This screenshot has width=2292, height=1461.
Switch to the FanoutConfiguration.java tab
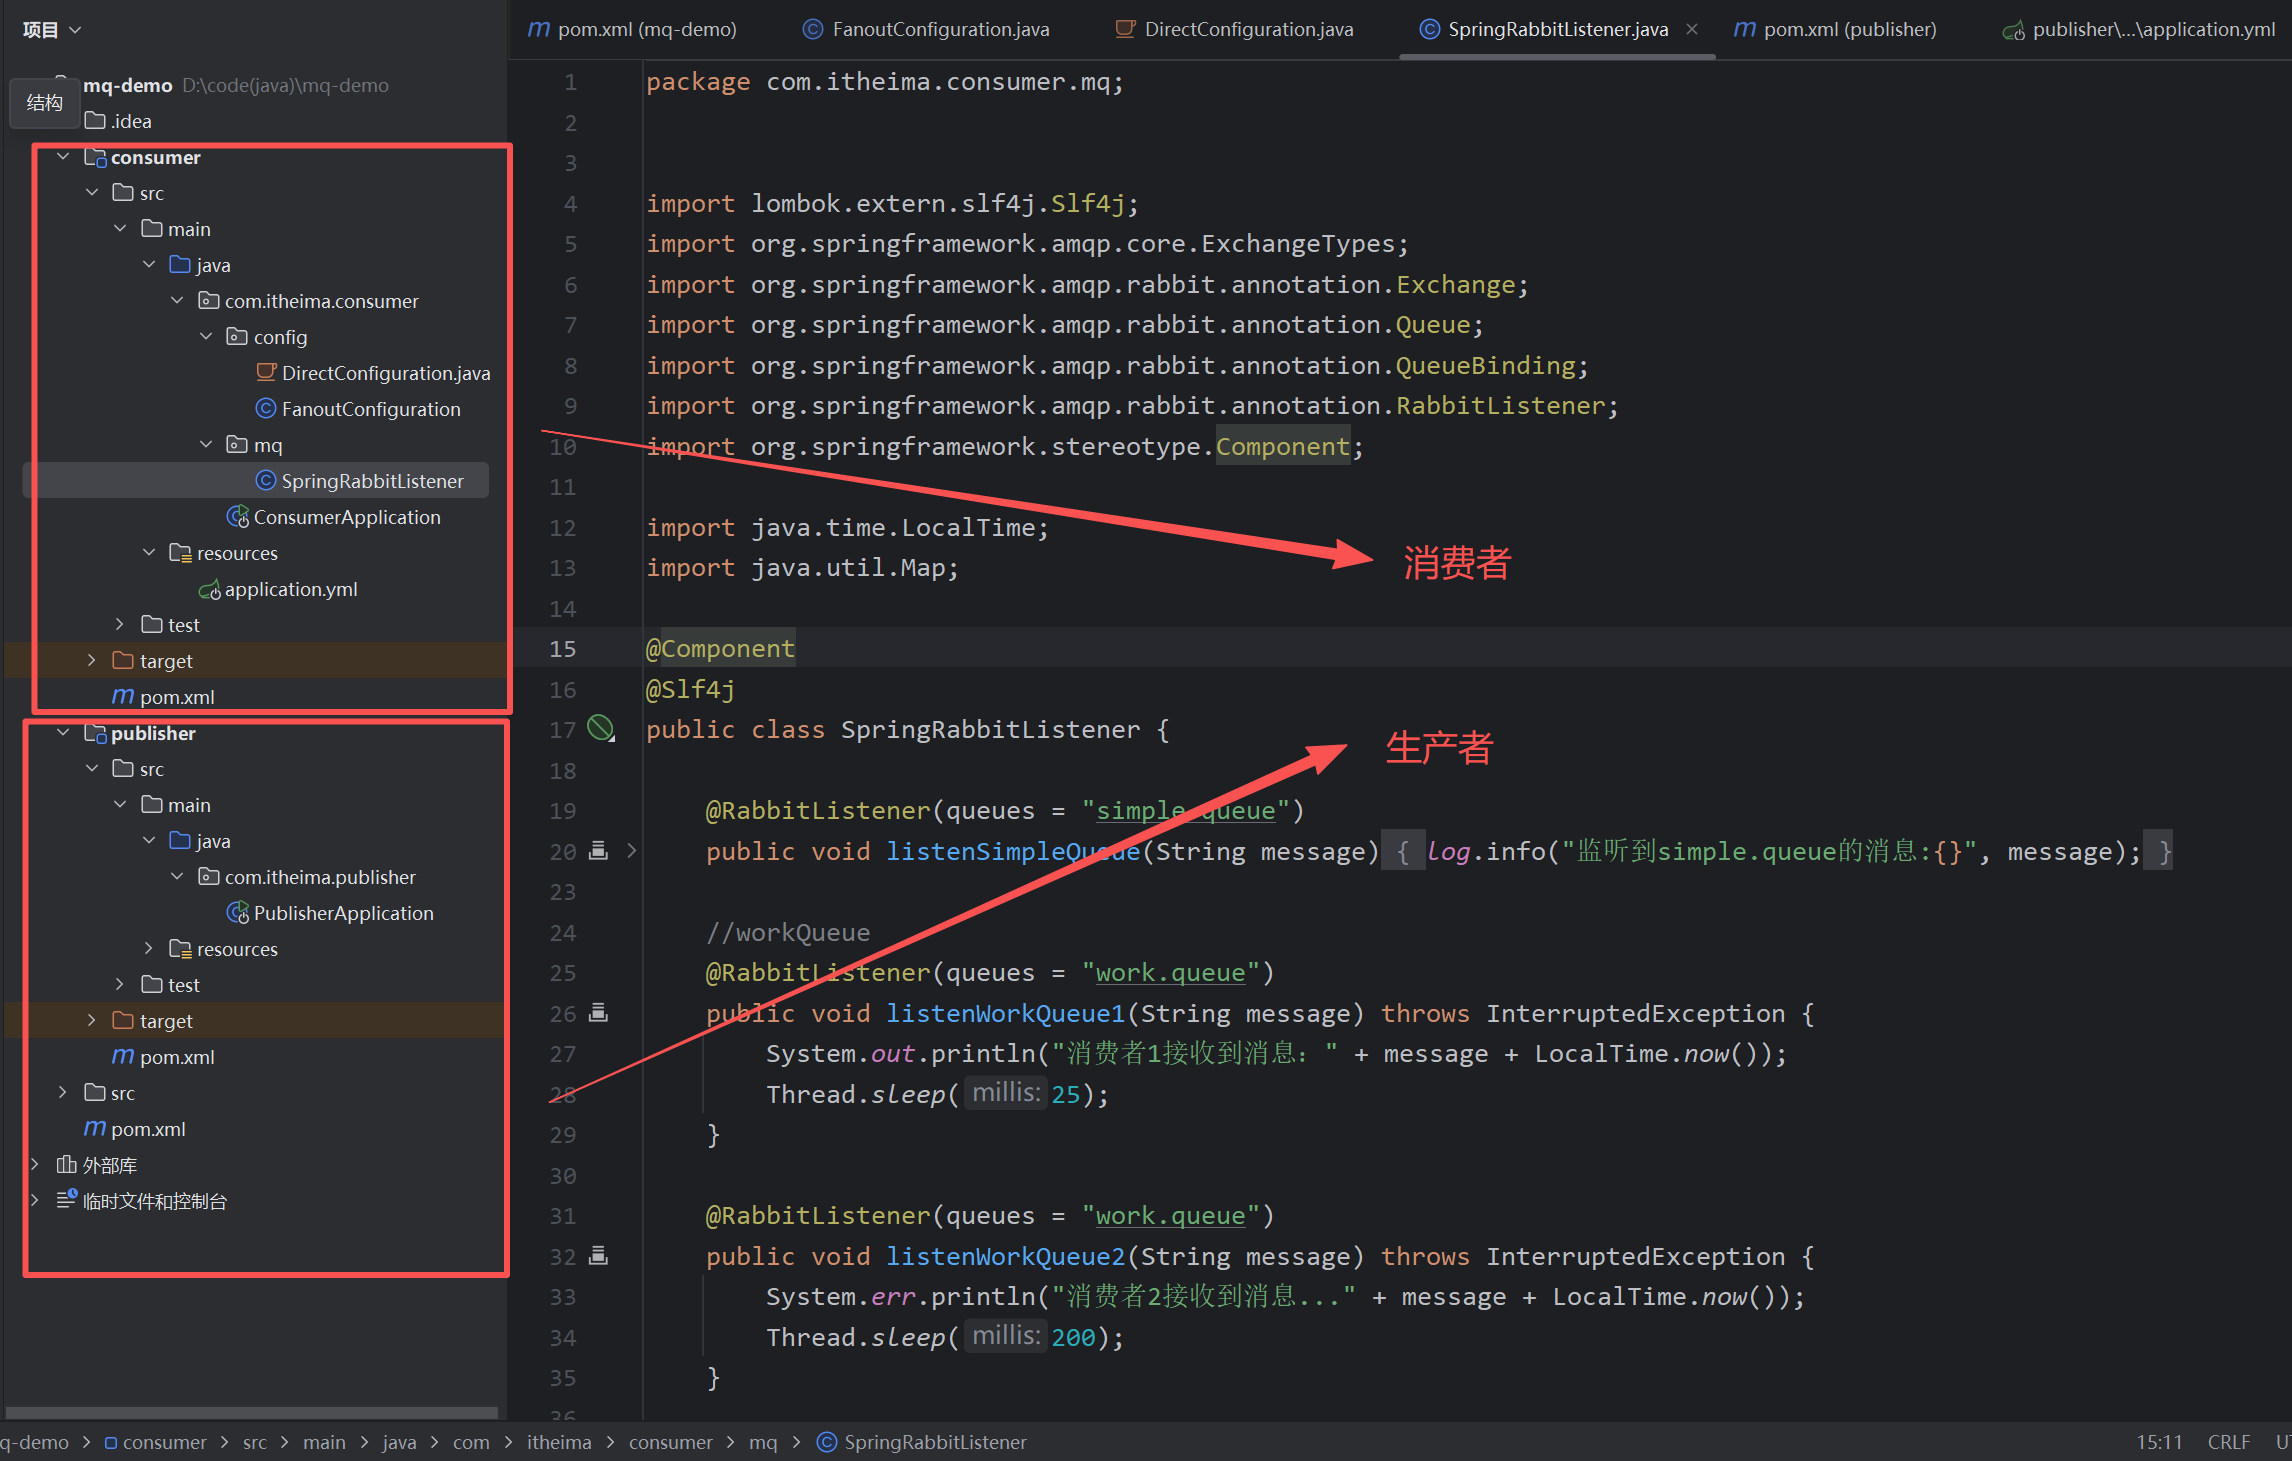pyautogui.click(x=940, y=30)
